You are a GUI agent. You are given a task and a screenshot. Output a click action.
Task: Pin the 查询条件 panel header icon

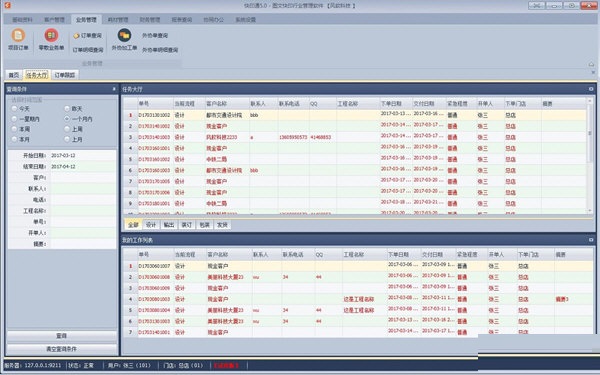[x=114, y=89]
